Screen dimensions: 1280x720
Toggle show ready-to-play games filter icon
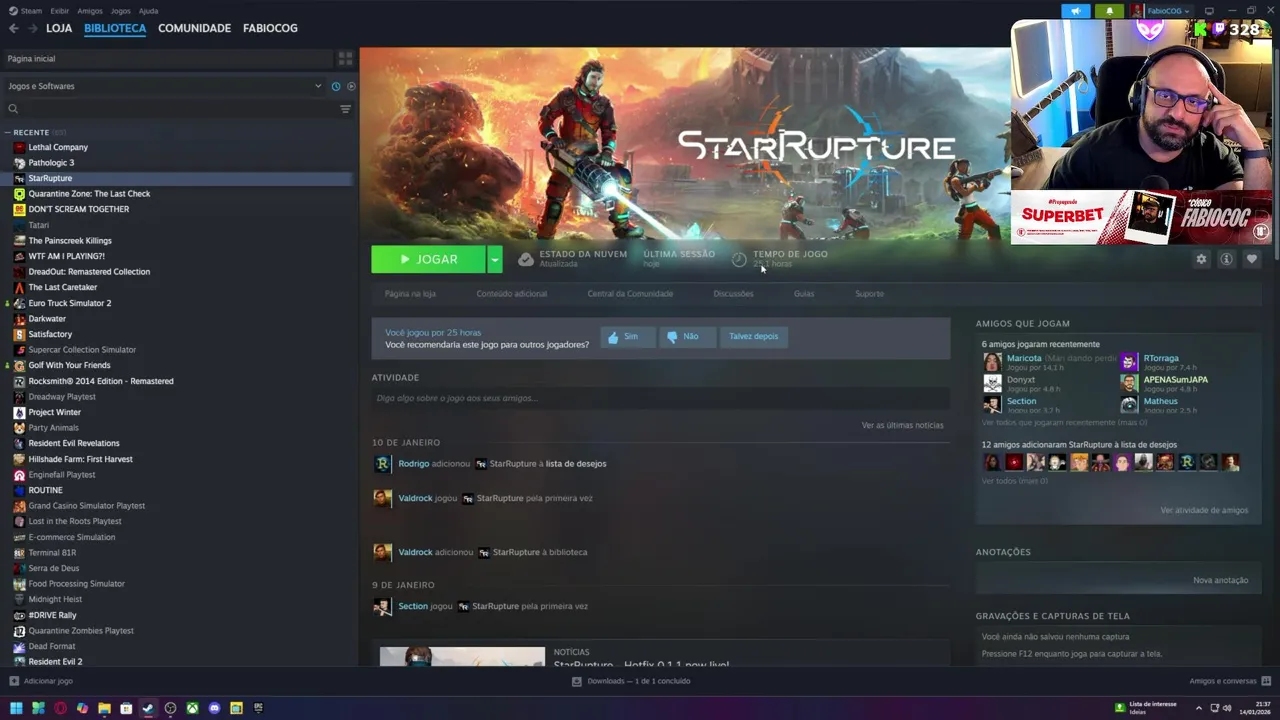(x=351, y=86)
